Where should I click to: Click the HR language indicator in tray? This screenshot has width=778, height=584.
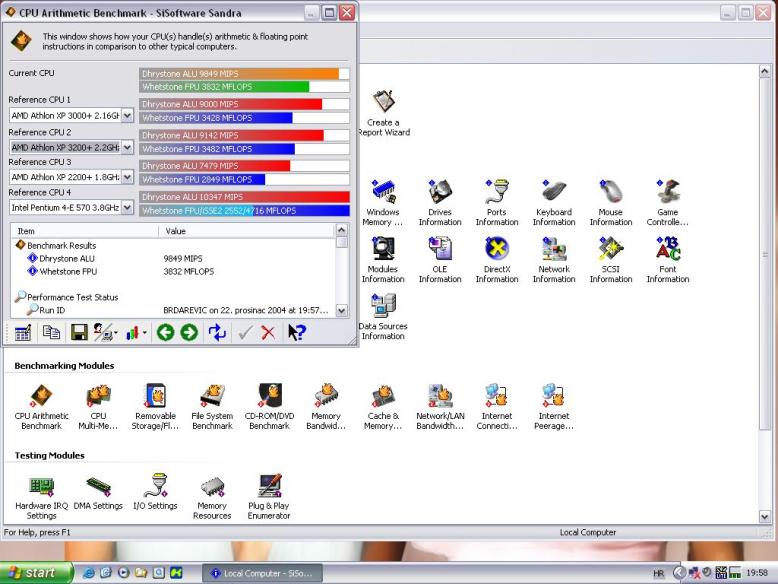(658, 574)
